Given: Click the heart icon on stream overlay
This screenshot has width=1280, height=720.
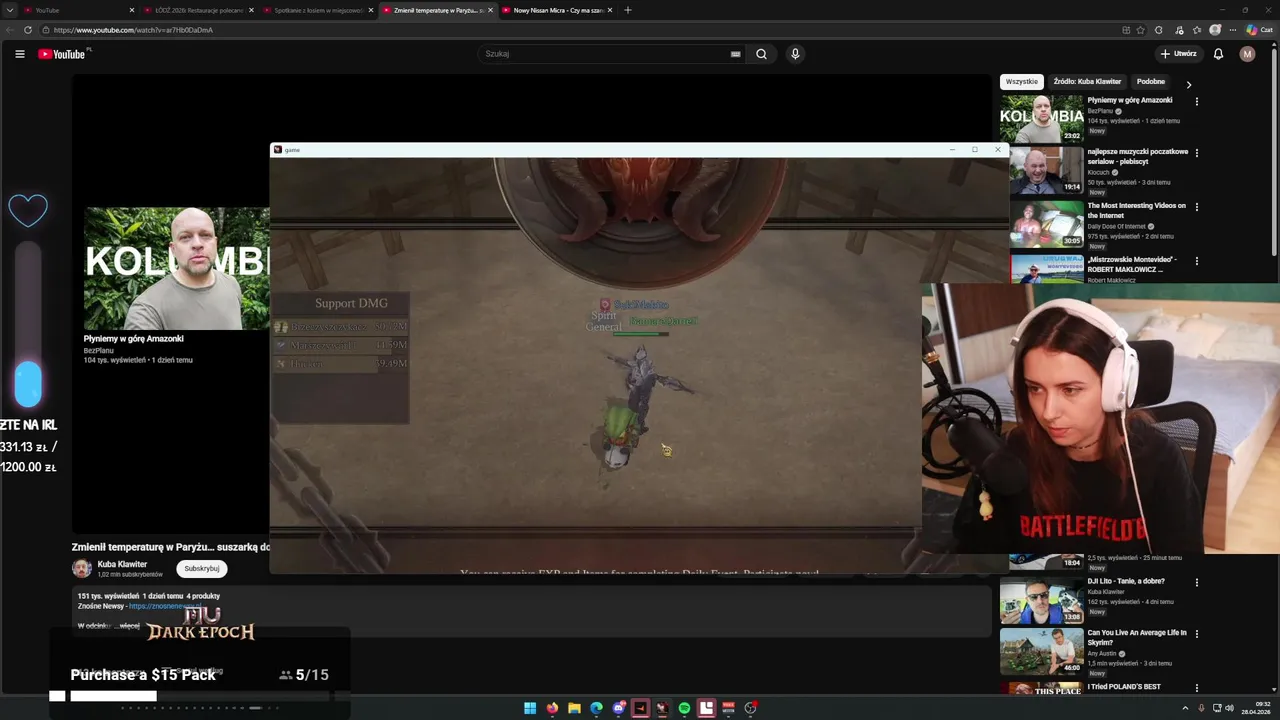Looking at the screenshot, I should 28,210.
